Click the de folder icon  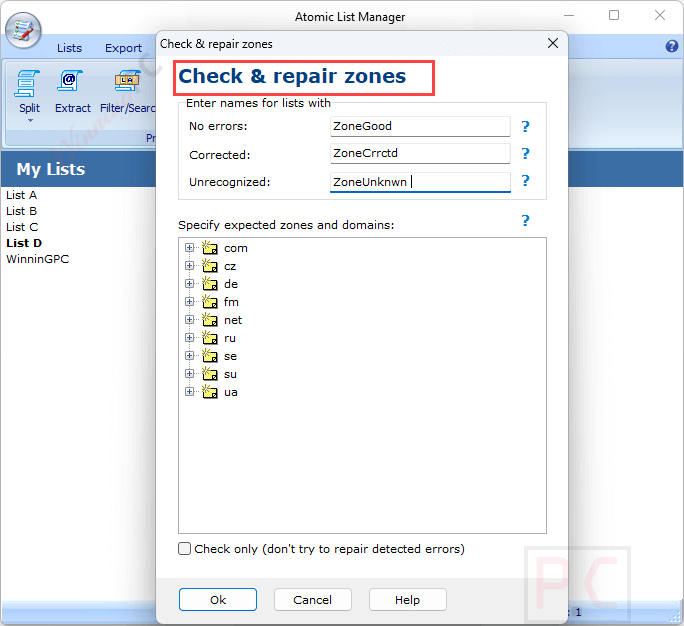[210, 284]
